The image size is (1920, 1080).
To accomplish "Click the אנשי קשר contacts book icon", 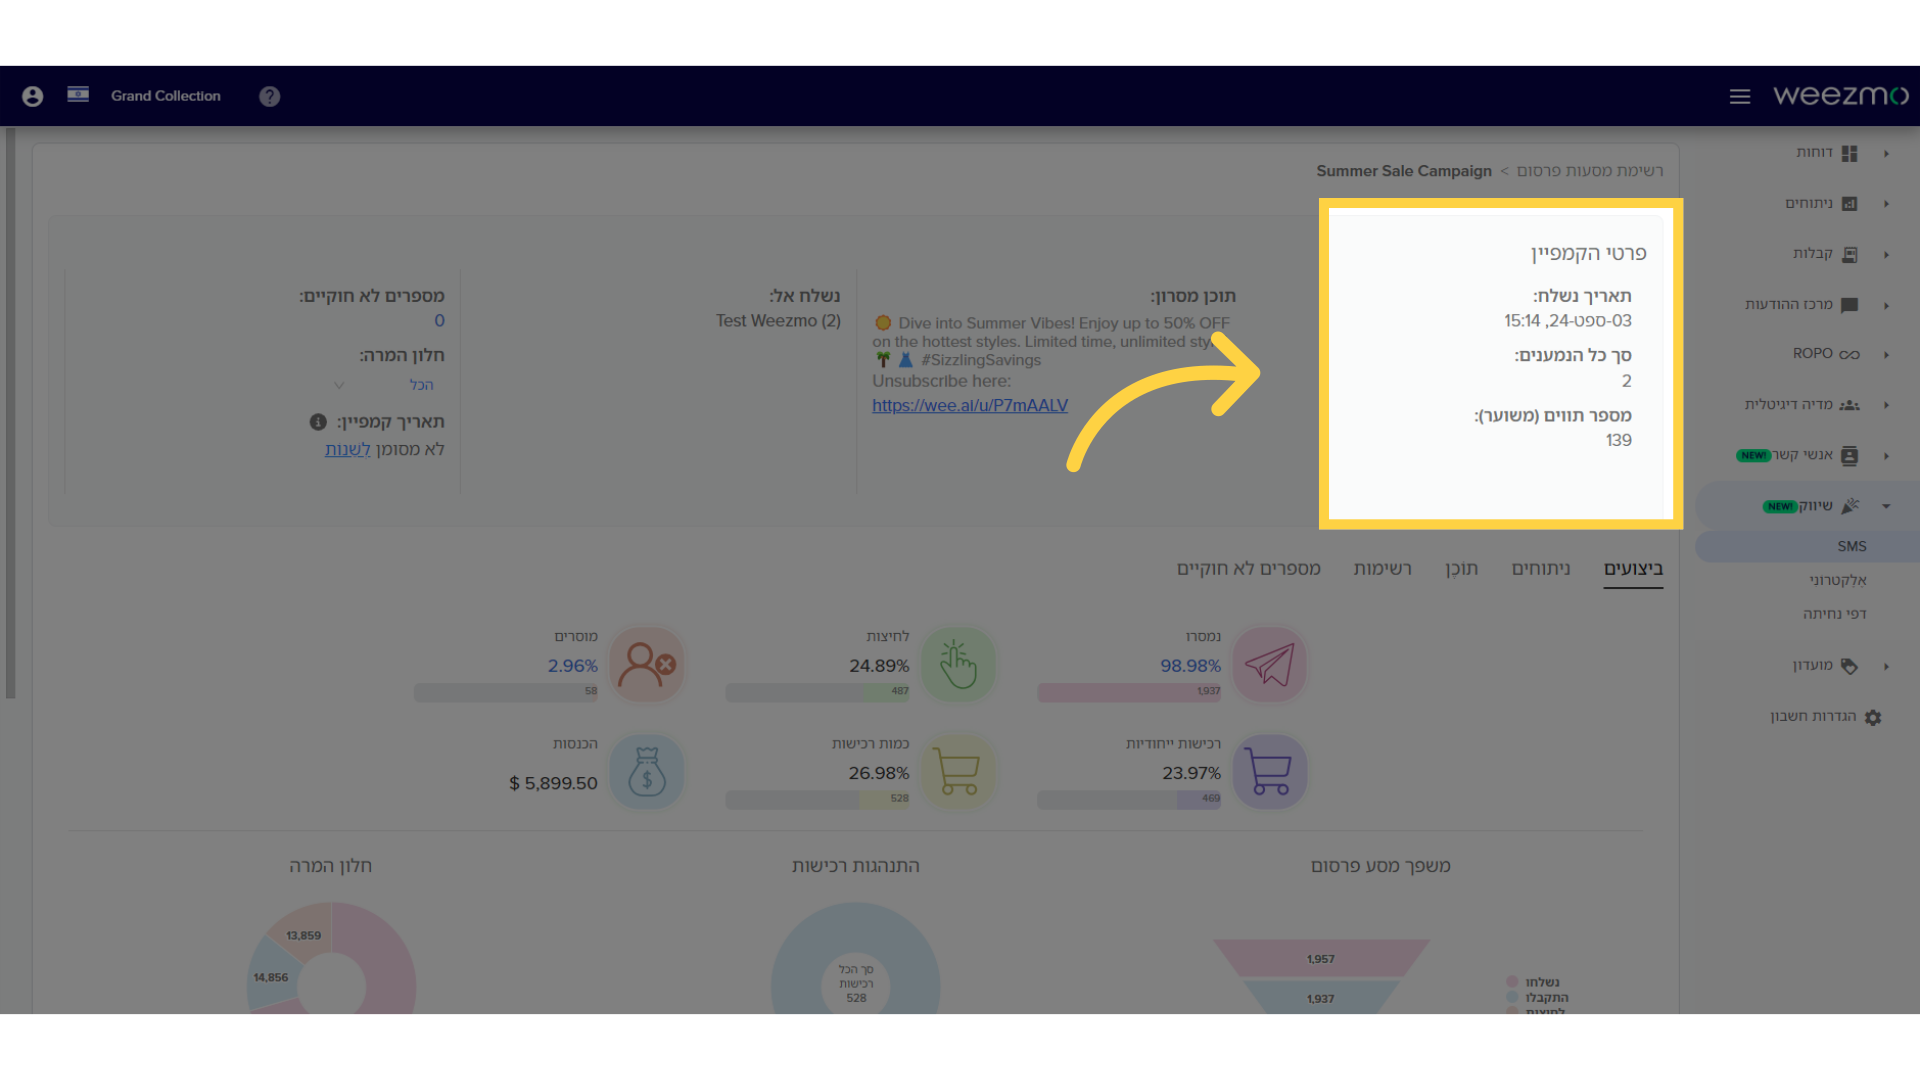I will click(x=1850, y=456).
